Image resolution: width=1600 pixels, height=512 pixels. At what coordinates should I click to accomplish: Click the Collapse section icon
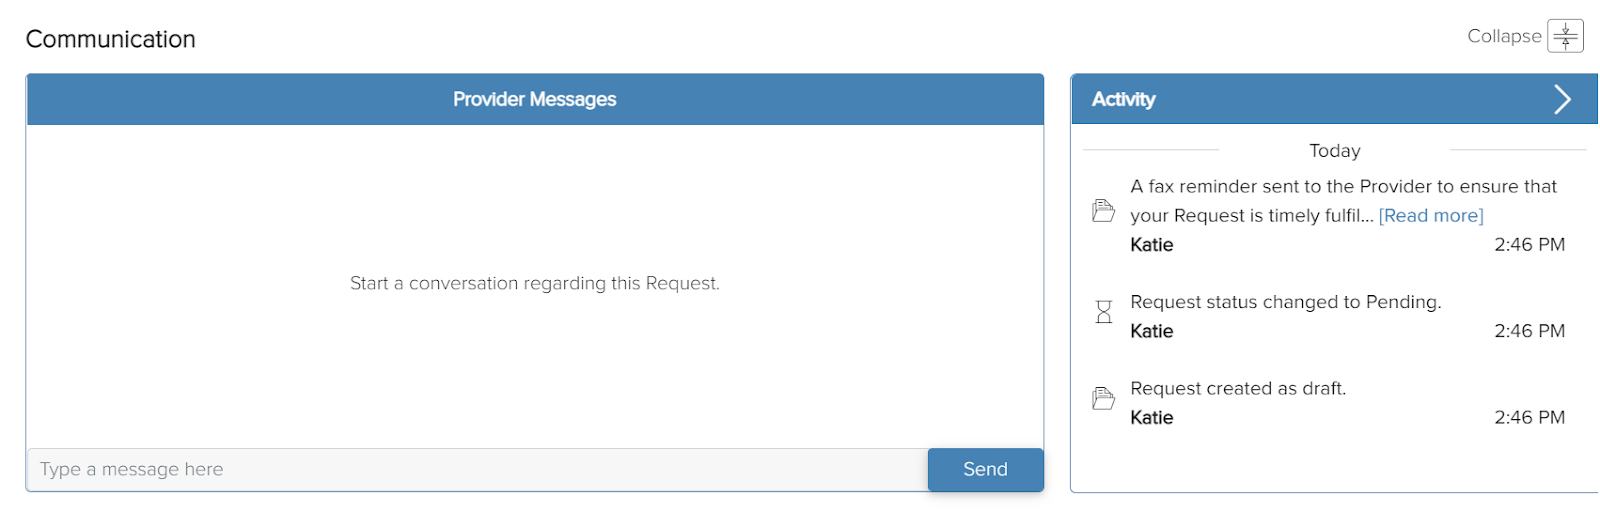click(x=1565, y=36)
